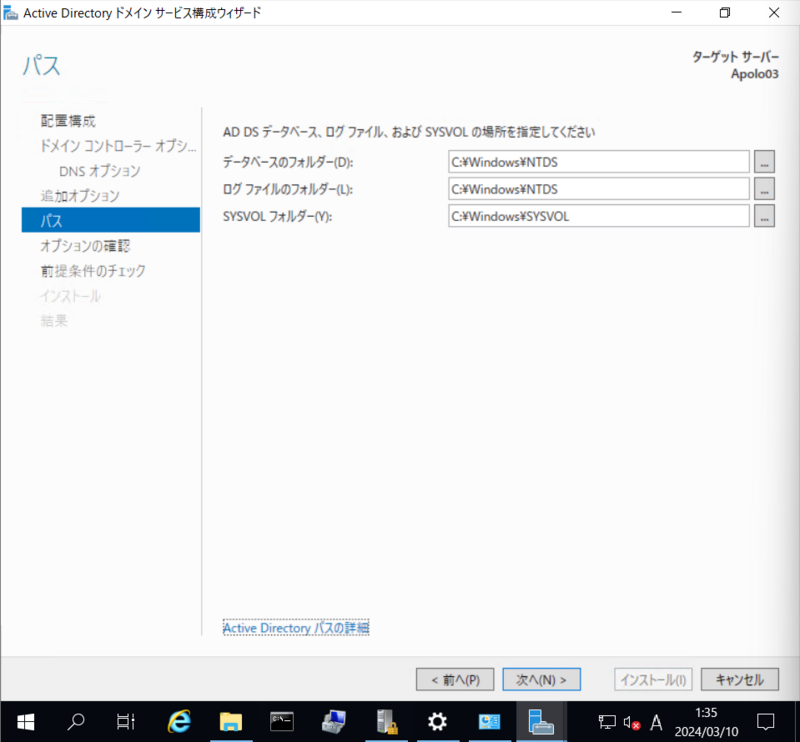Image resolution: width=800 pixels, height=742 pixels.
Task: Select オプションの確認 step in sidebar
Action: pyautogui.click(x=85, y=246)
